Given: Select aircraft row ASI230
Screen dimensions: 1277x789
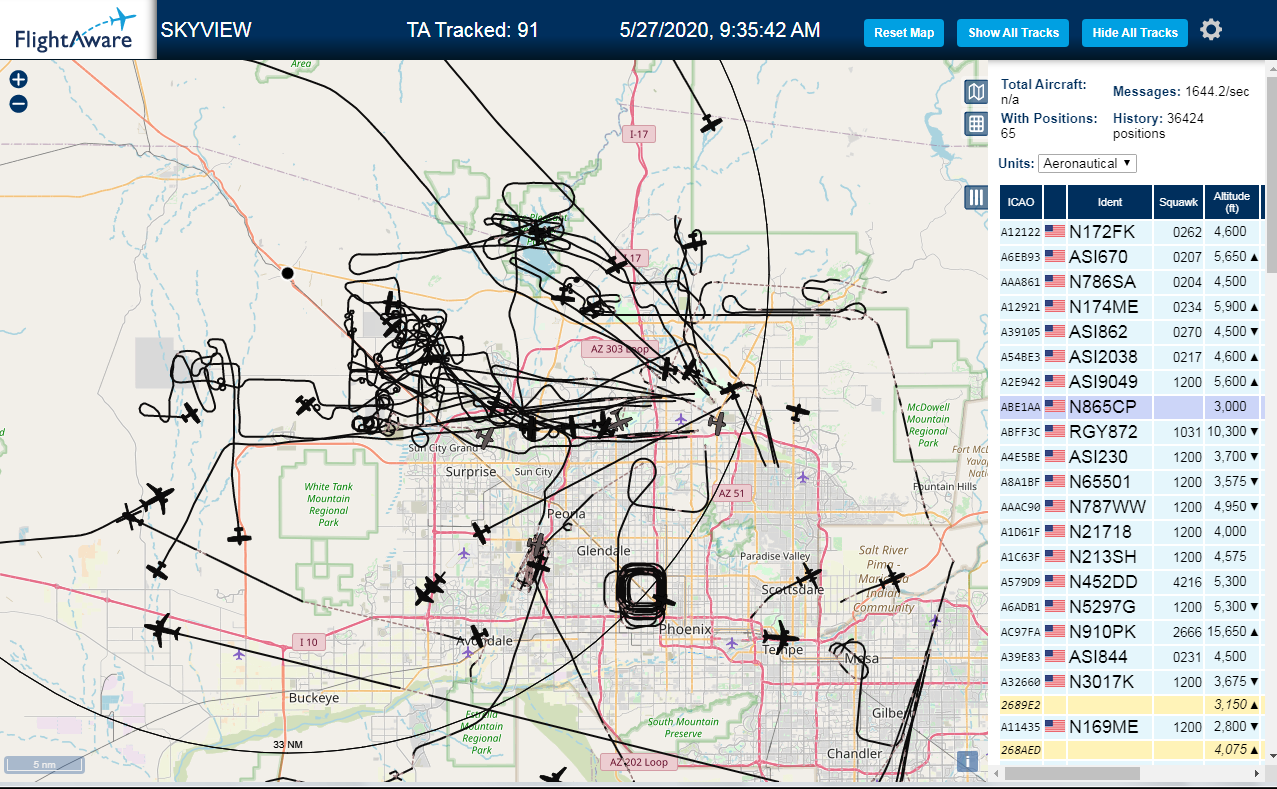Looking at the screenshot, I should [1130, 457].
